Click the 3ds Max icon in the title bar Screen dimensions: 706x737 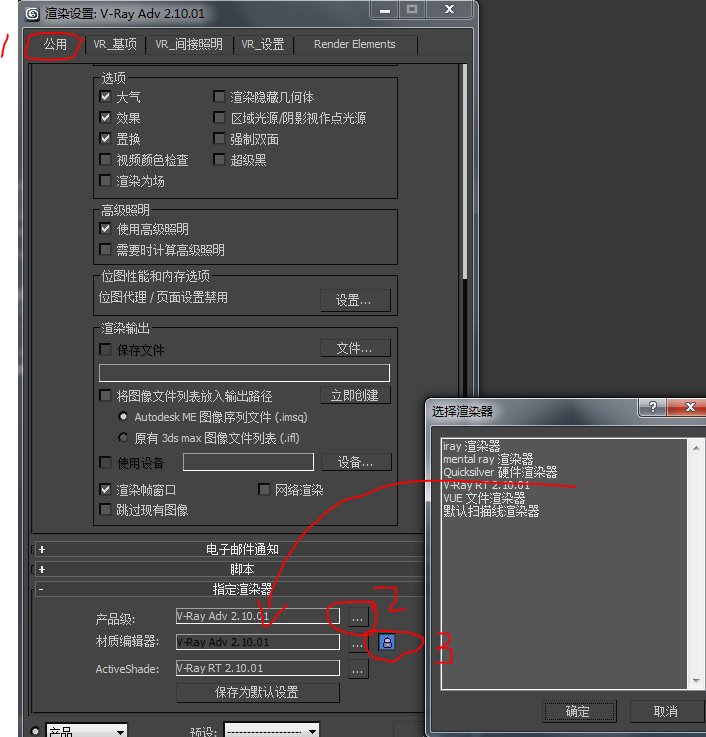(32, 13)
